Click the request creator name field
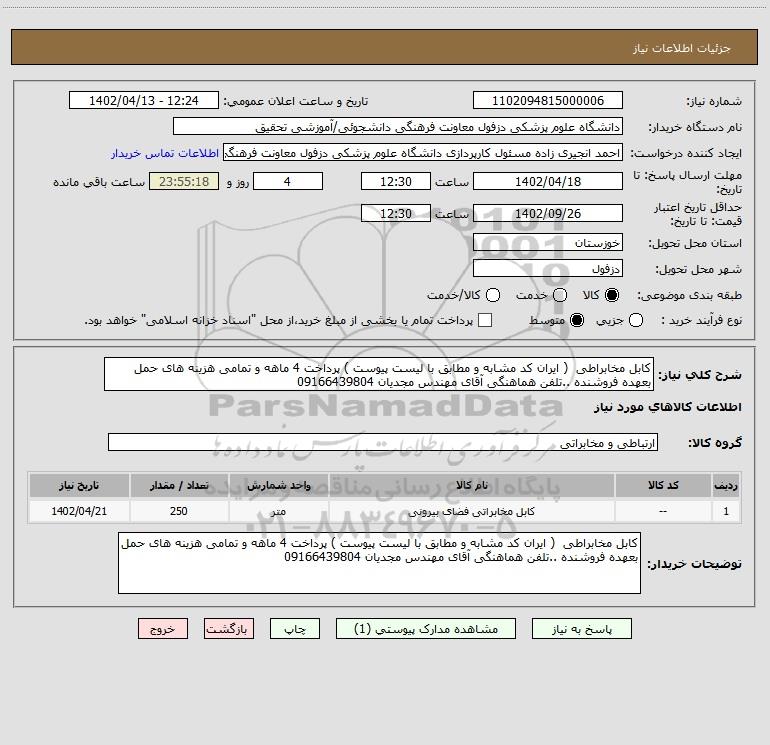This screenshot has height=745, width=770. point(423,153)
